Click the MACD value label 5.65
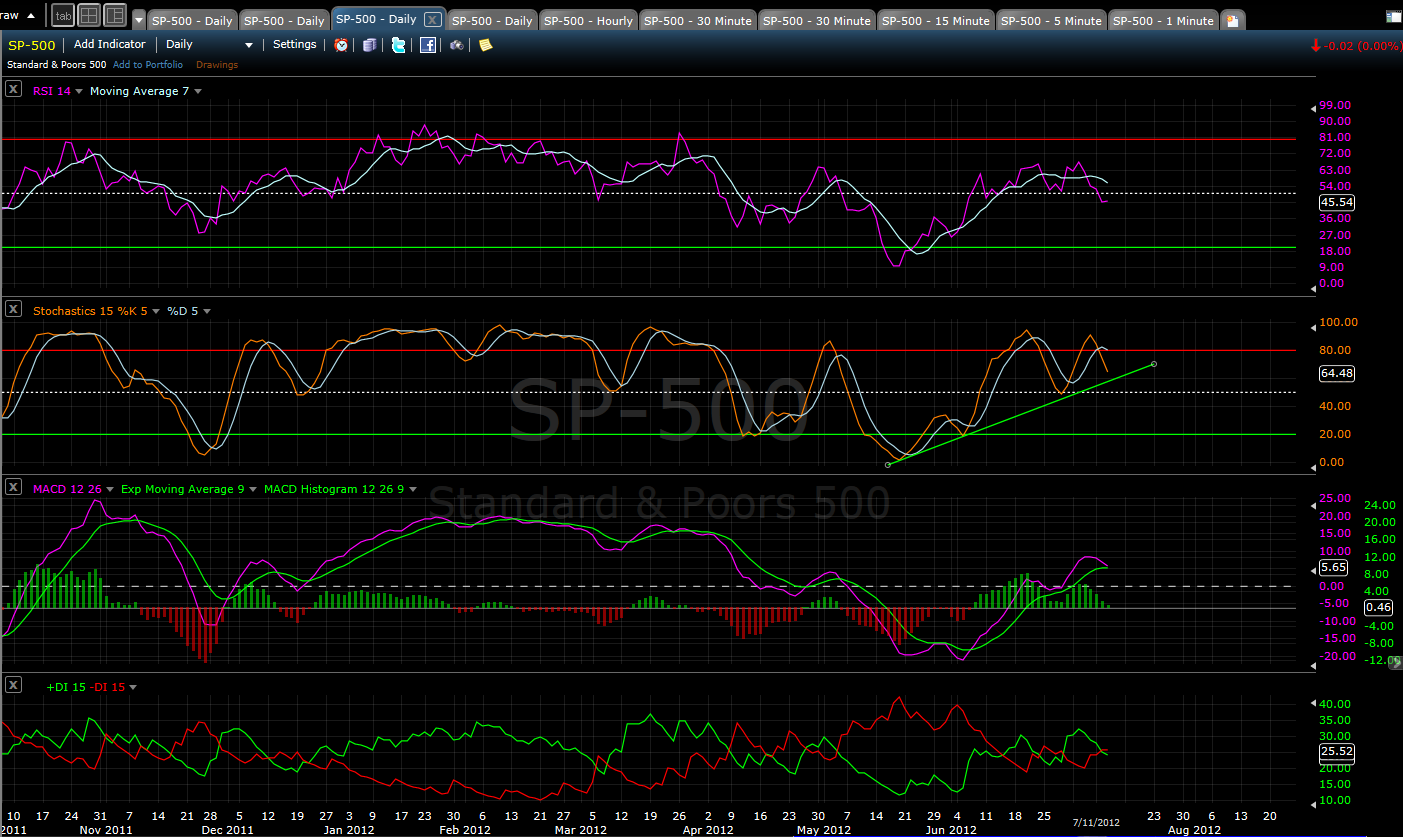The image size is (1403, 837). [1334, 567]
